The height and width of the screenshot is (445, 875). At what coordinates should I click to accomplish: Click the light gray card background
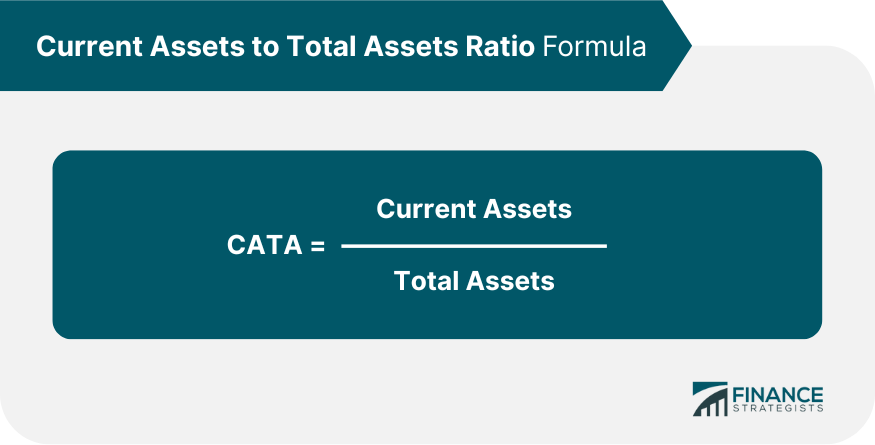[400, 390]
